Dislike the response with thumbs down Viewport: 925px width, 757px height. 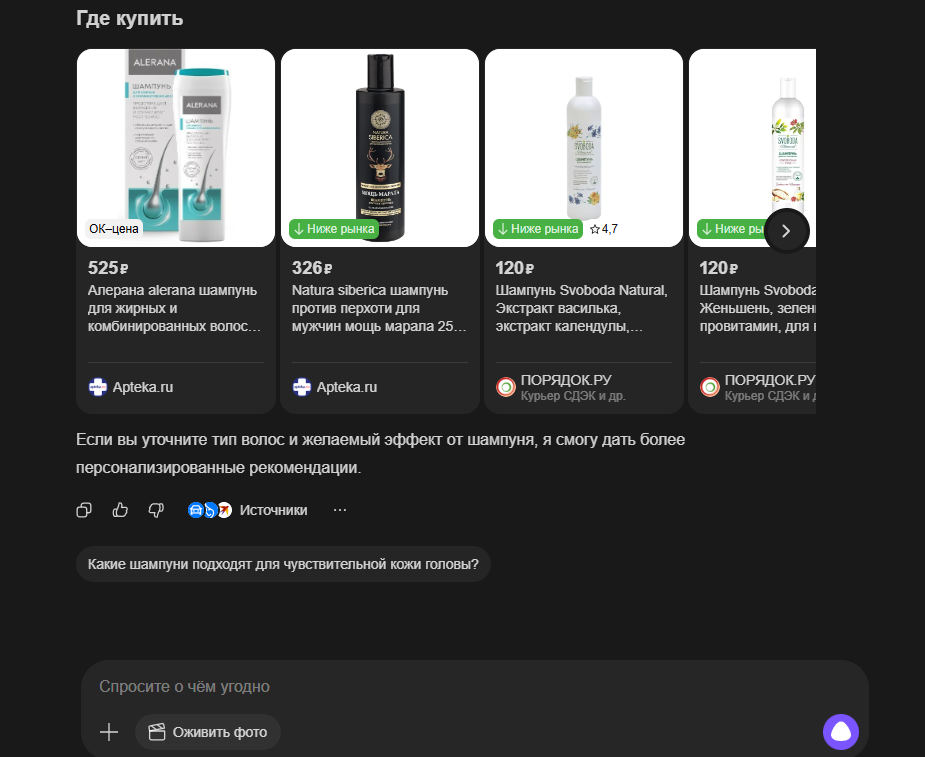(x=156, y=510)
